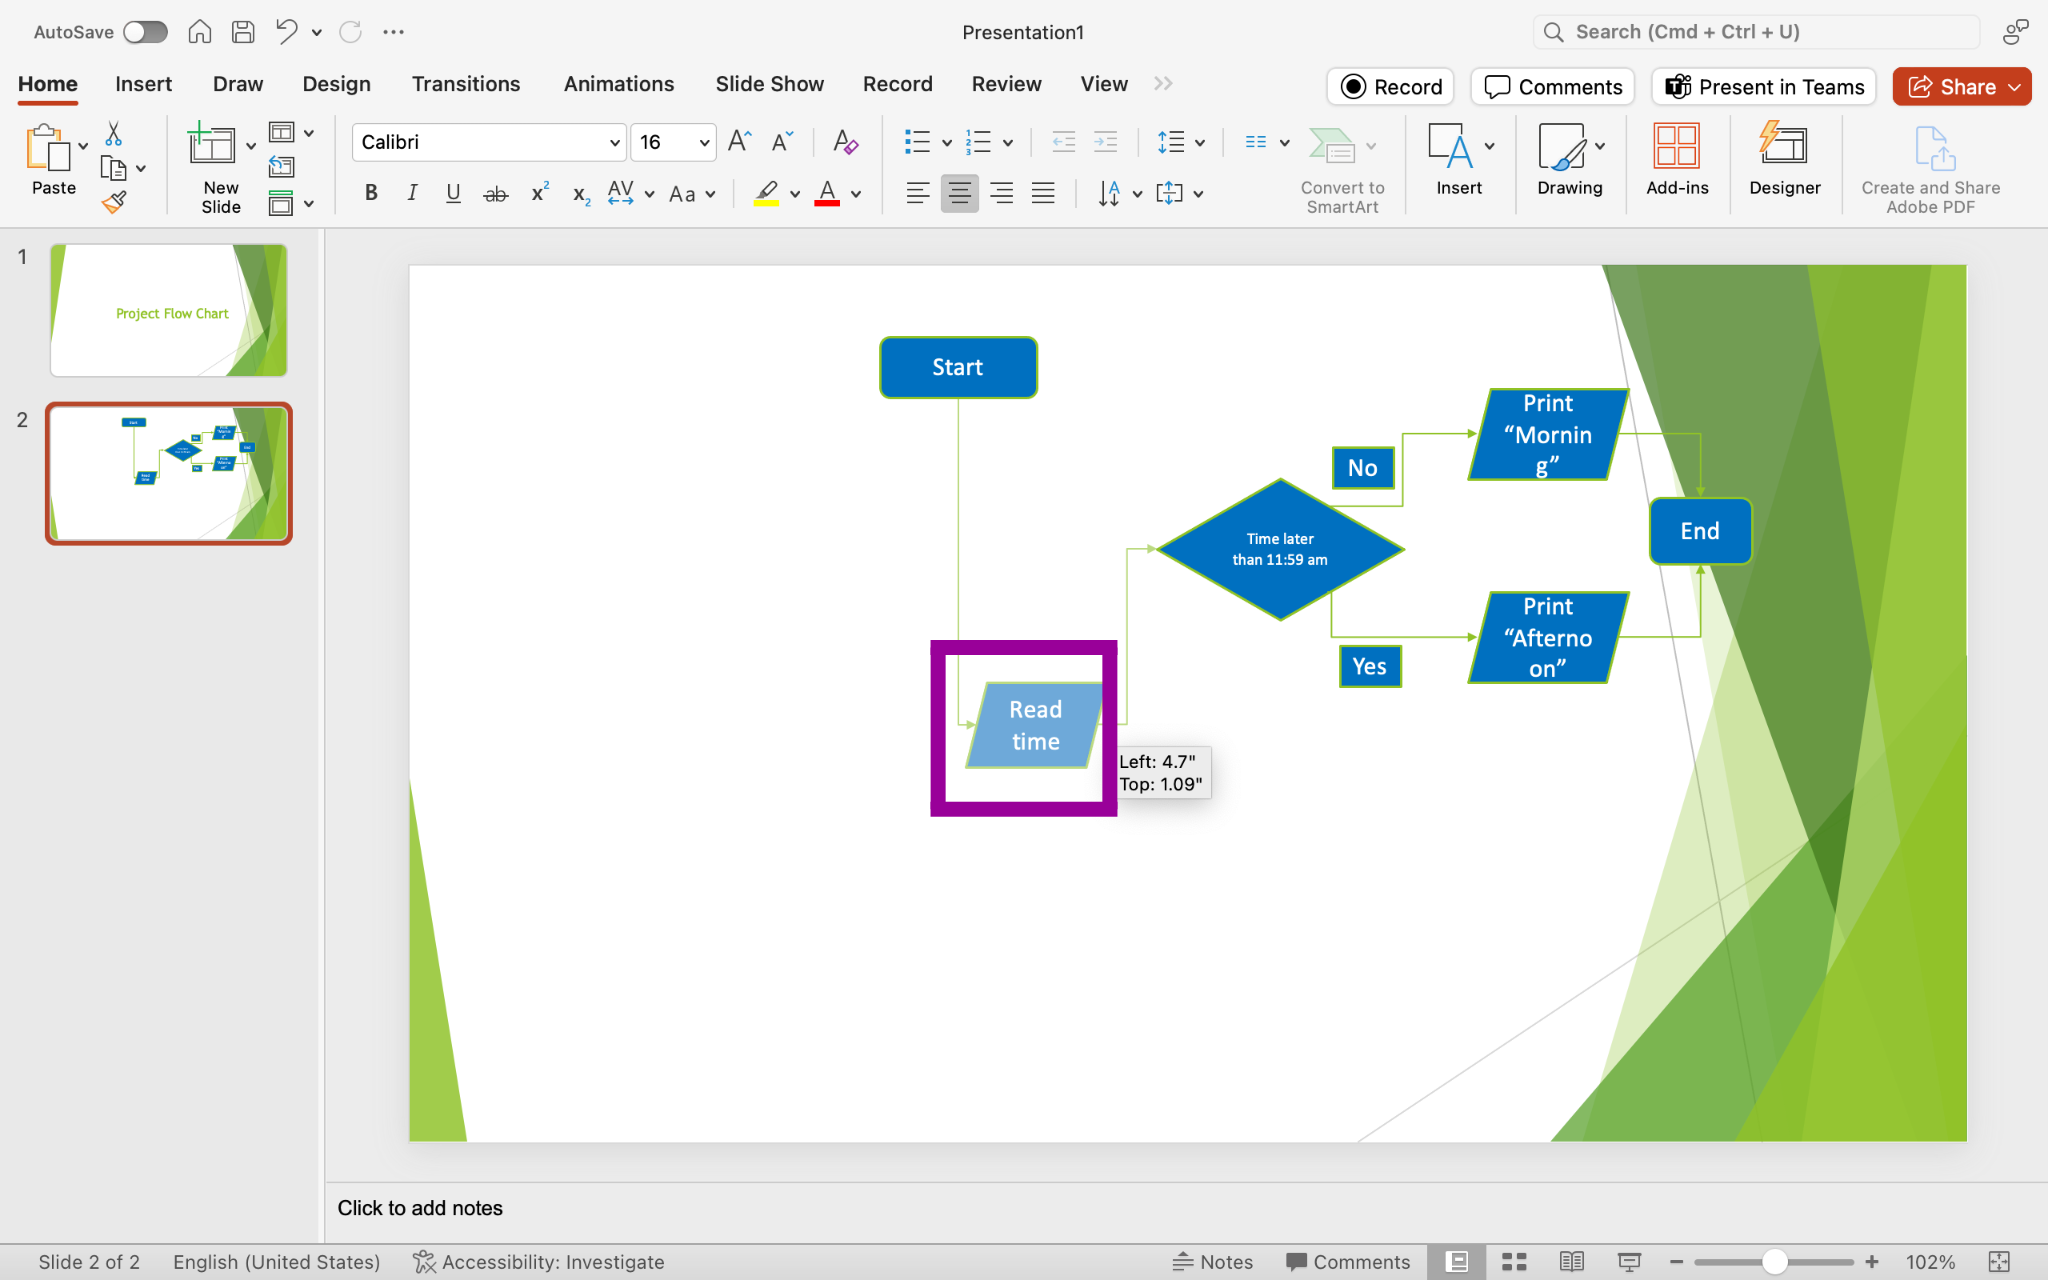Apply yellow text highlight color
2048x1280 pixels.
[767, 193]
